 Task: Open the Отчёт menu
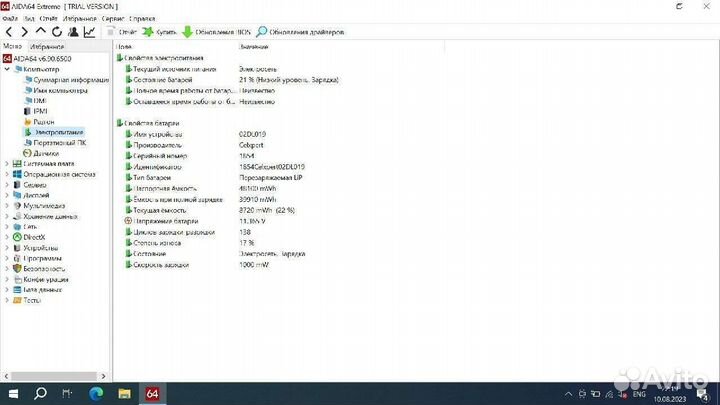[x=49, y=18]
